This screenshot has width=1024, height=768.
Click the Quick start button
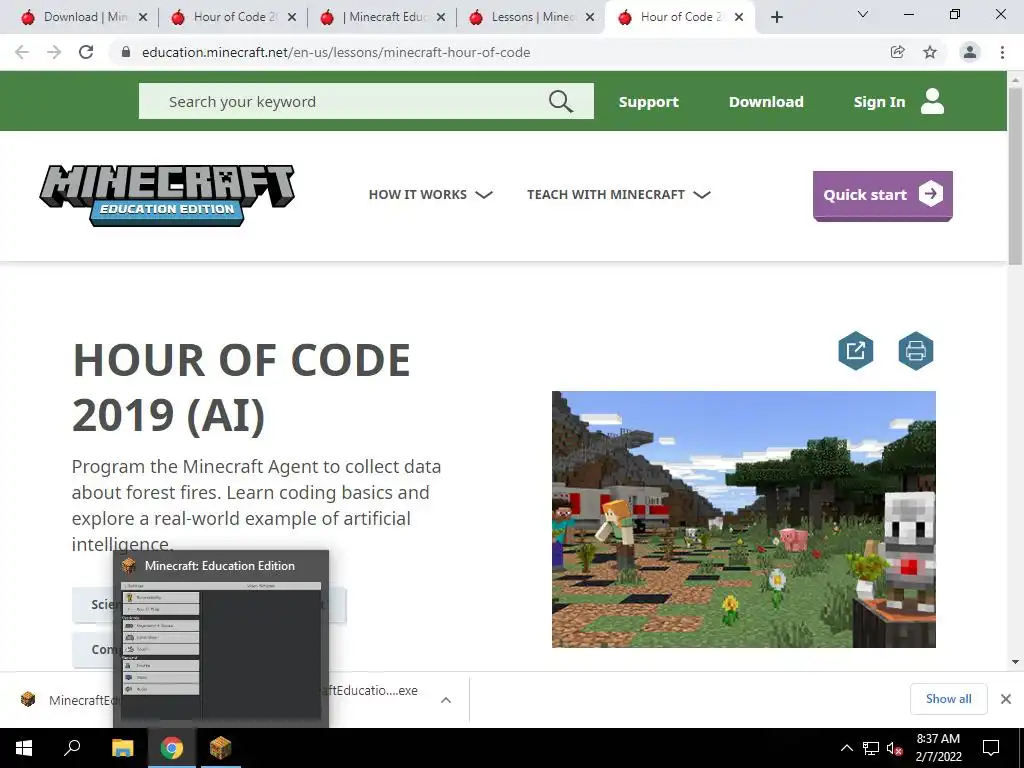click(882, 195)
